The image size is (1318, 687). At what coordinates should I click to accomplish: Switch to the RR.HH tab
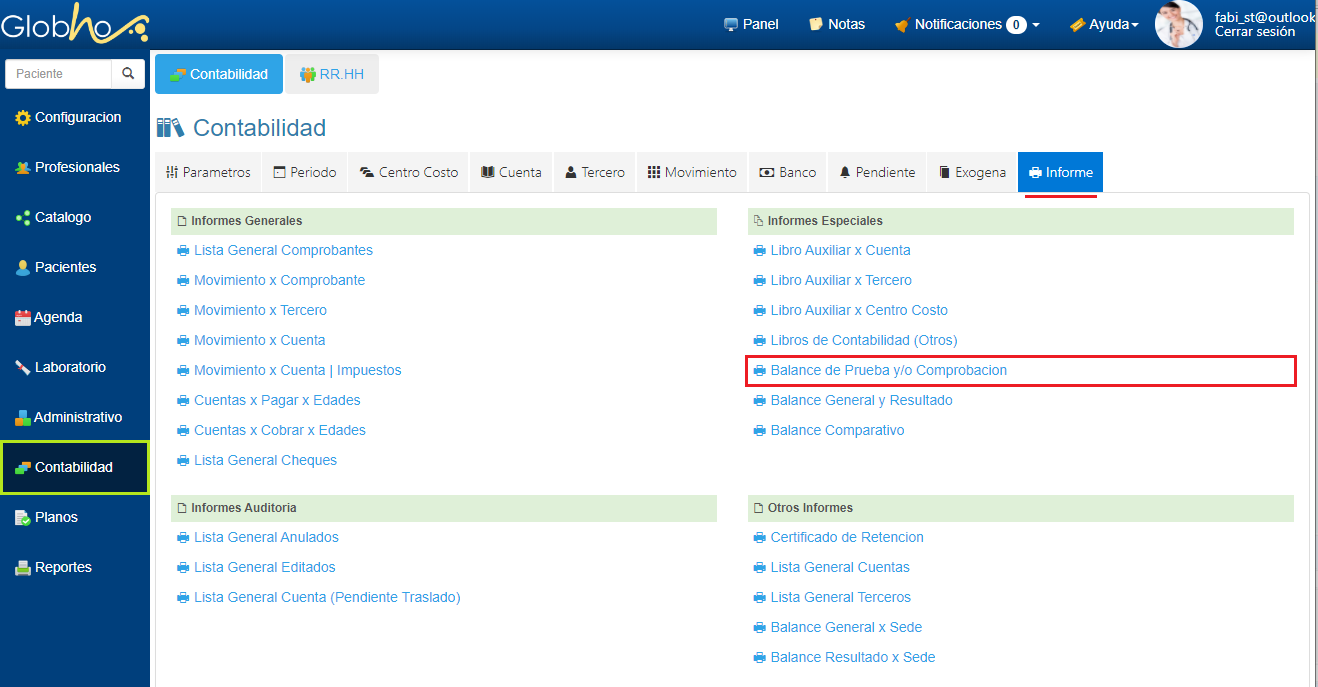(x=332, y=74)
